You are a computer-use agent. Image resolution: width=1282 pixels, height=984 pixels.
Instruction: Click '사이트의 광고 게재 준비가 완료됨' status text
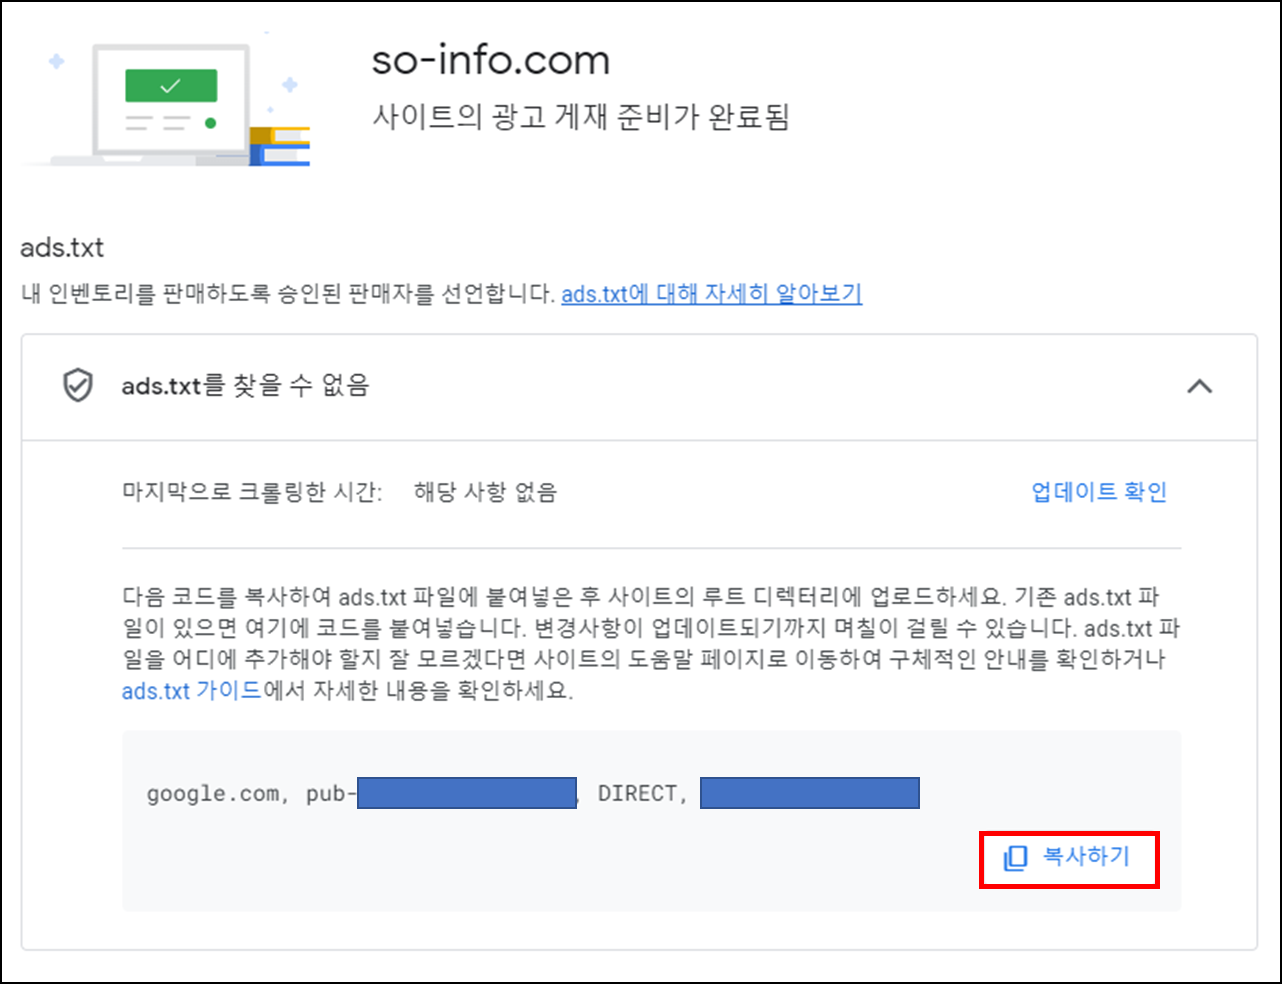coord(581,117)
